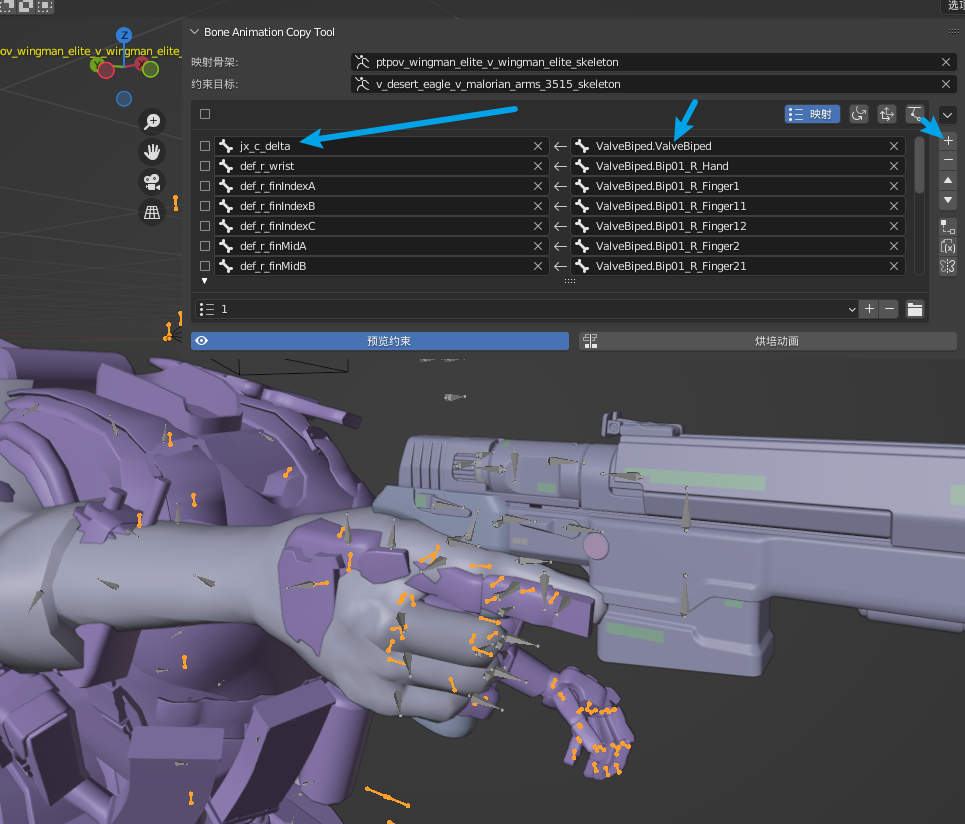
Task: Select the def_r_finIndexA bone field
Action: coord(381,186)
